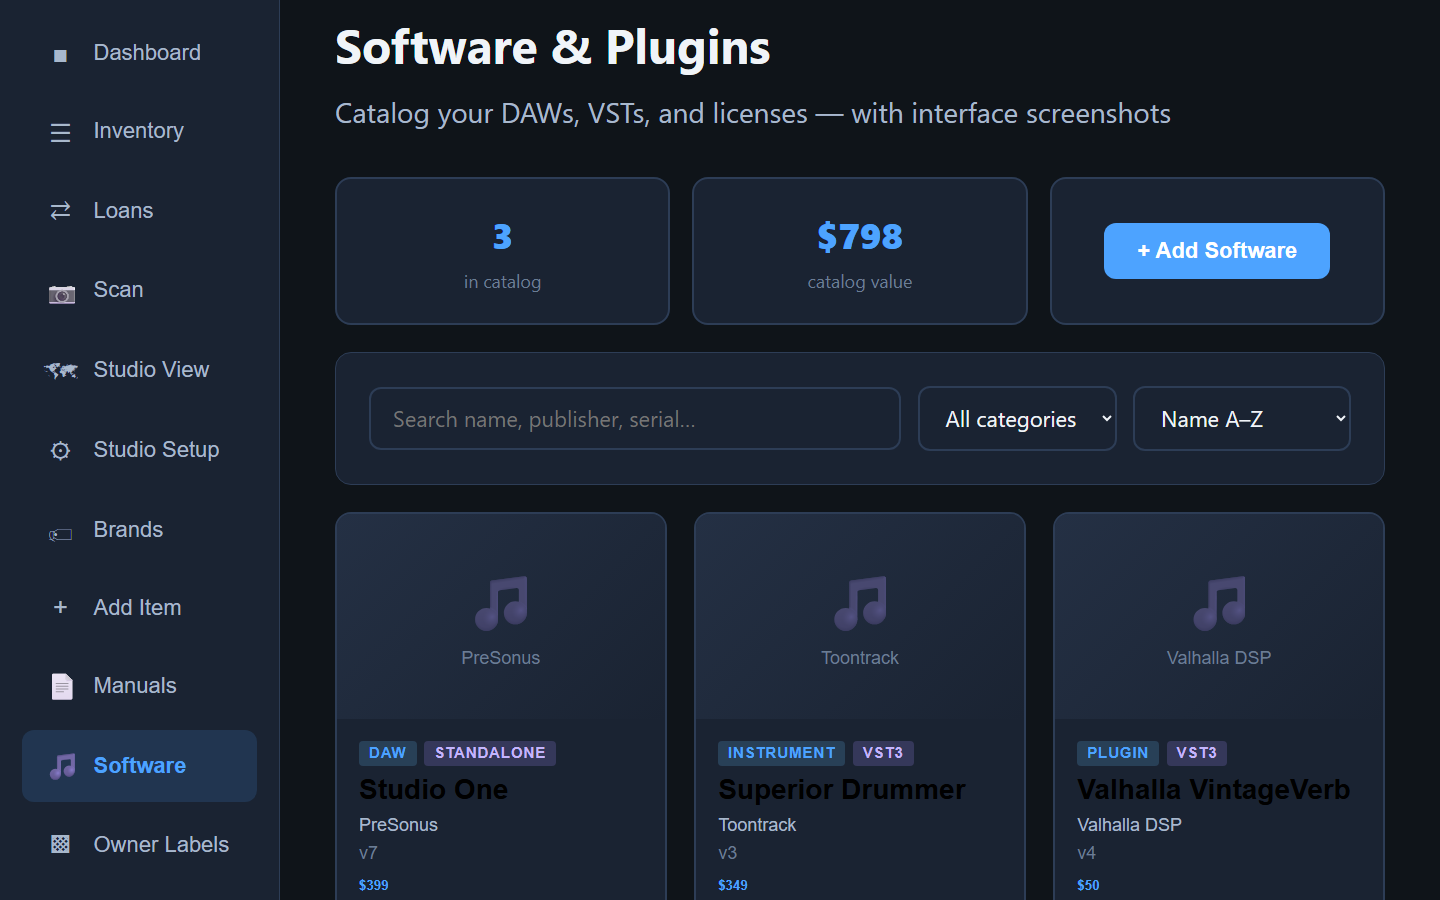Click the VST3 tag on Valhalla VintageVerb
Screen dimensions: 1440x900
click(1196, 753)
